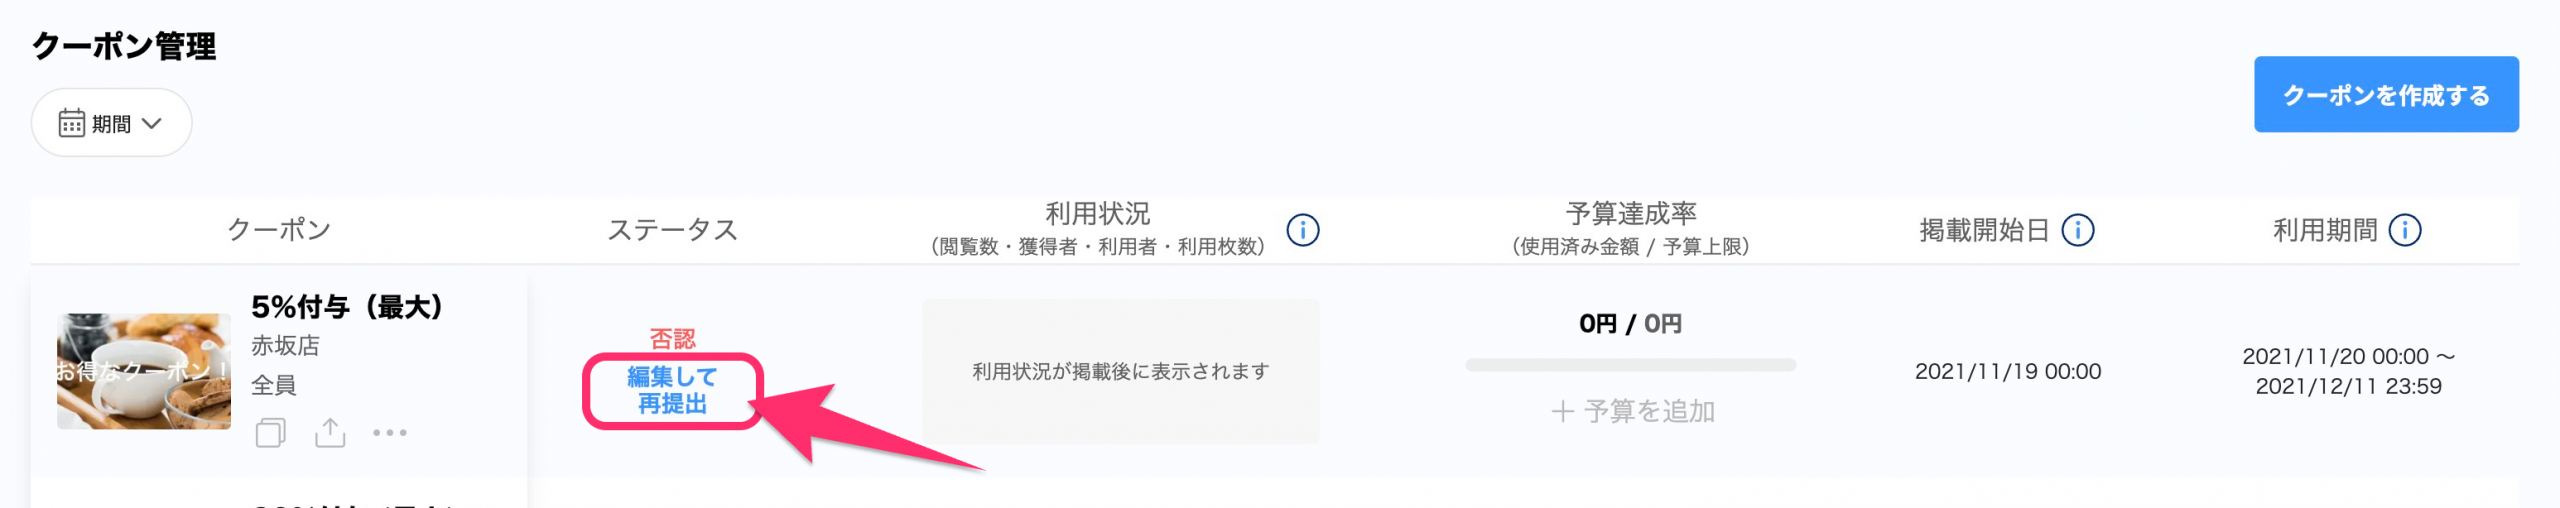
Task: Click the budget achievement progress bar
Action: pyautogui.click(x=1630, y=365)
